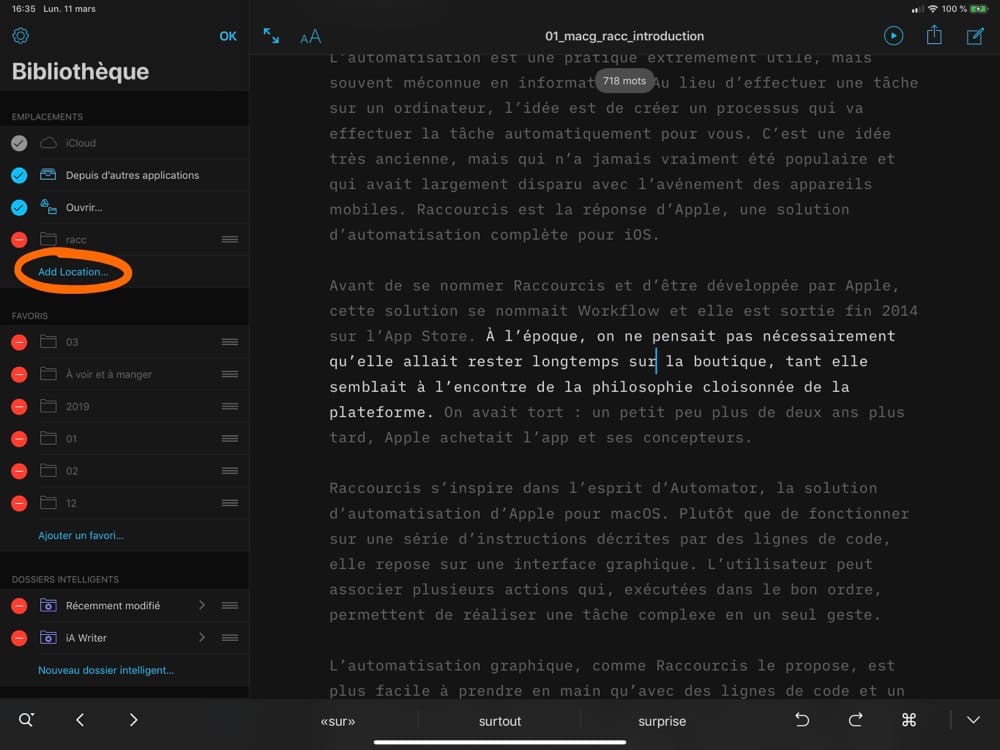
Task: Open settings gear in Bibliothèque
Action: [20, 36]
